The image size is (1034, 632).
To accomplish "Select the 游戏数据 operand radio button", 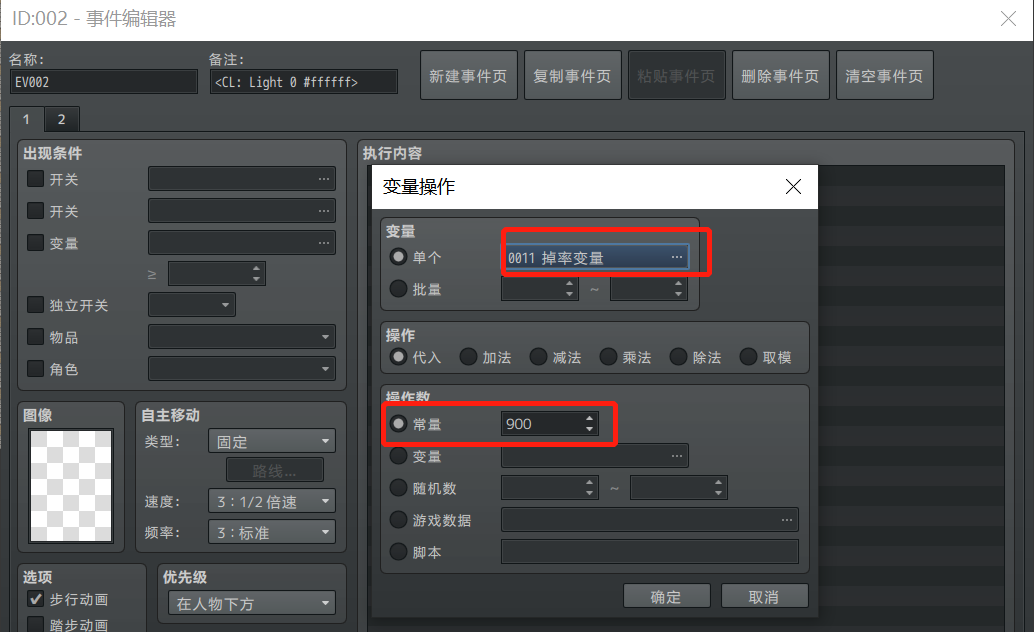I will tap(398, 520).
